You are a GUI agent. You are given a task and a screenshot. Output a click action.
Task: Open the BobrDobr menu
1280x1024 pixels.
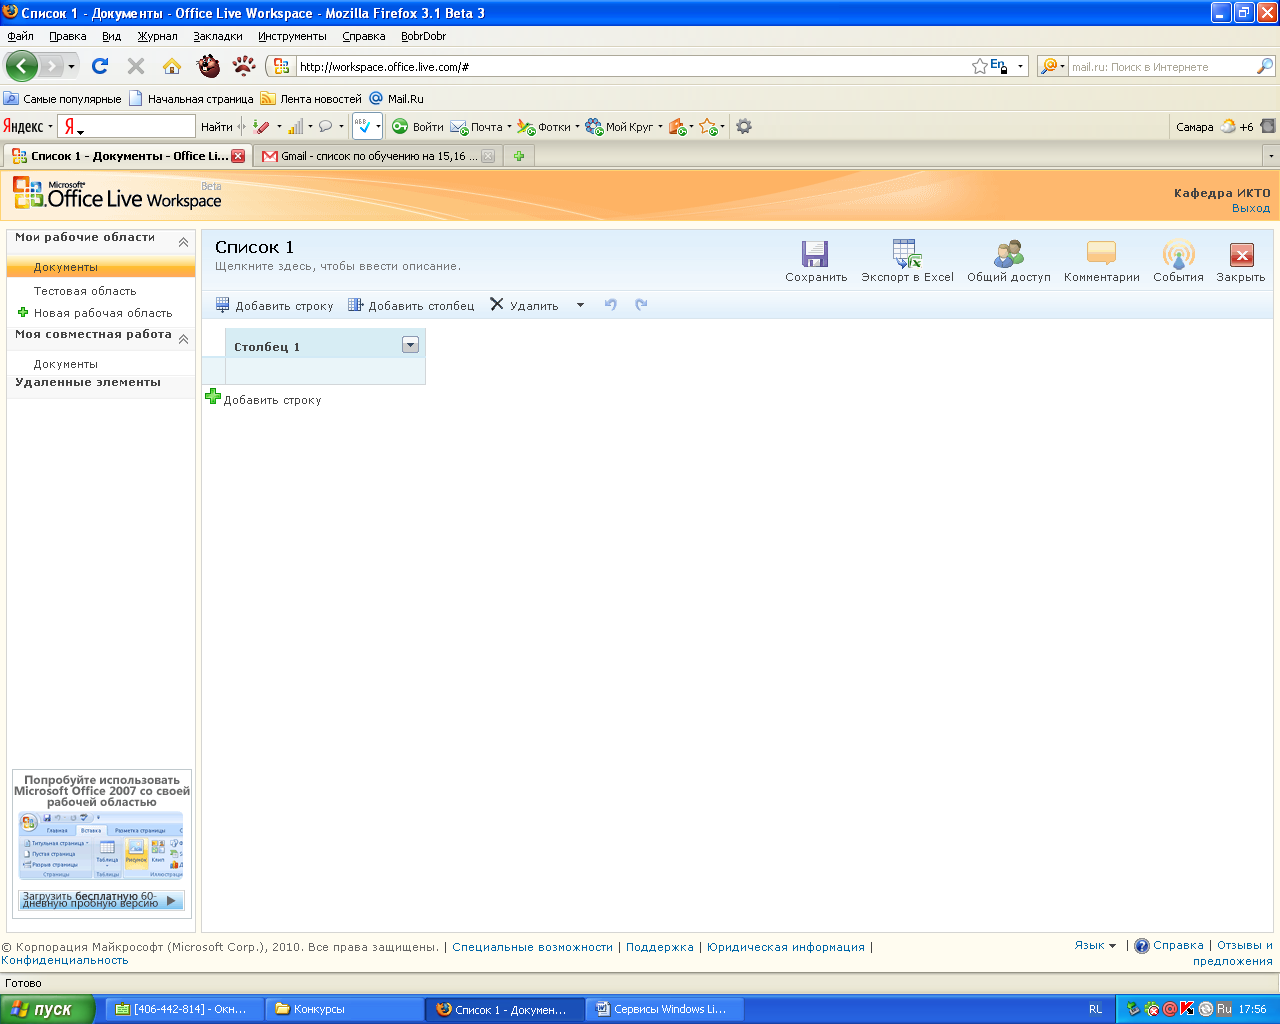point(424,36)
